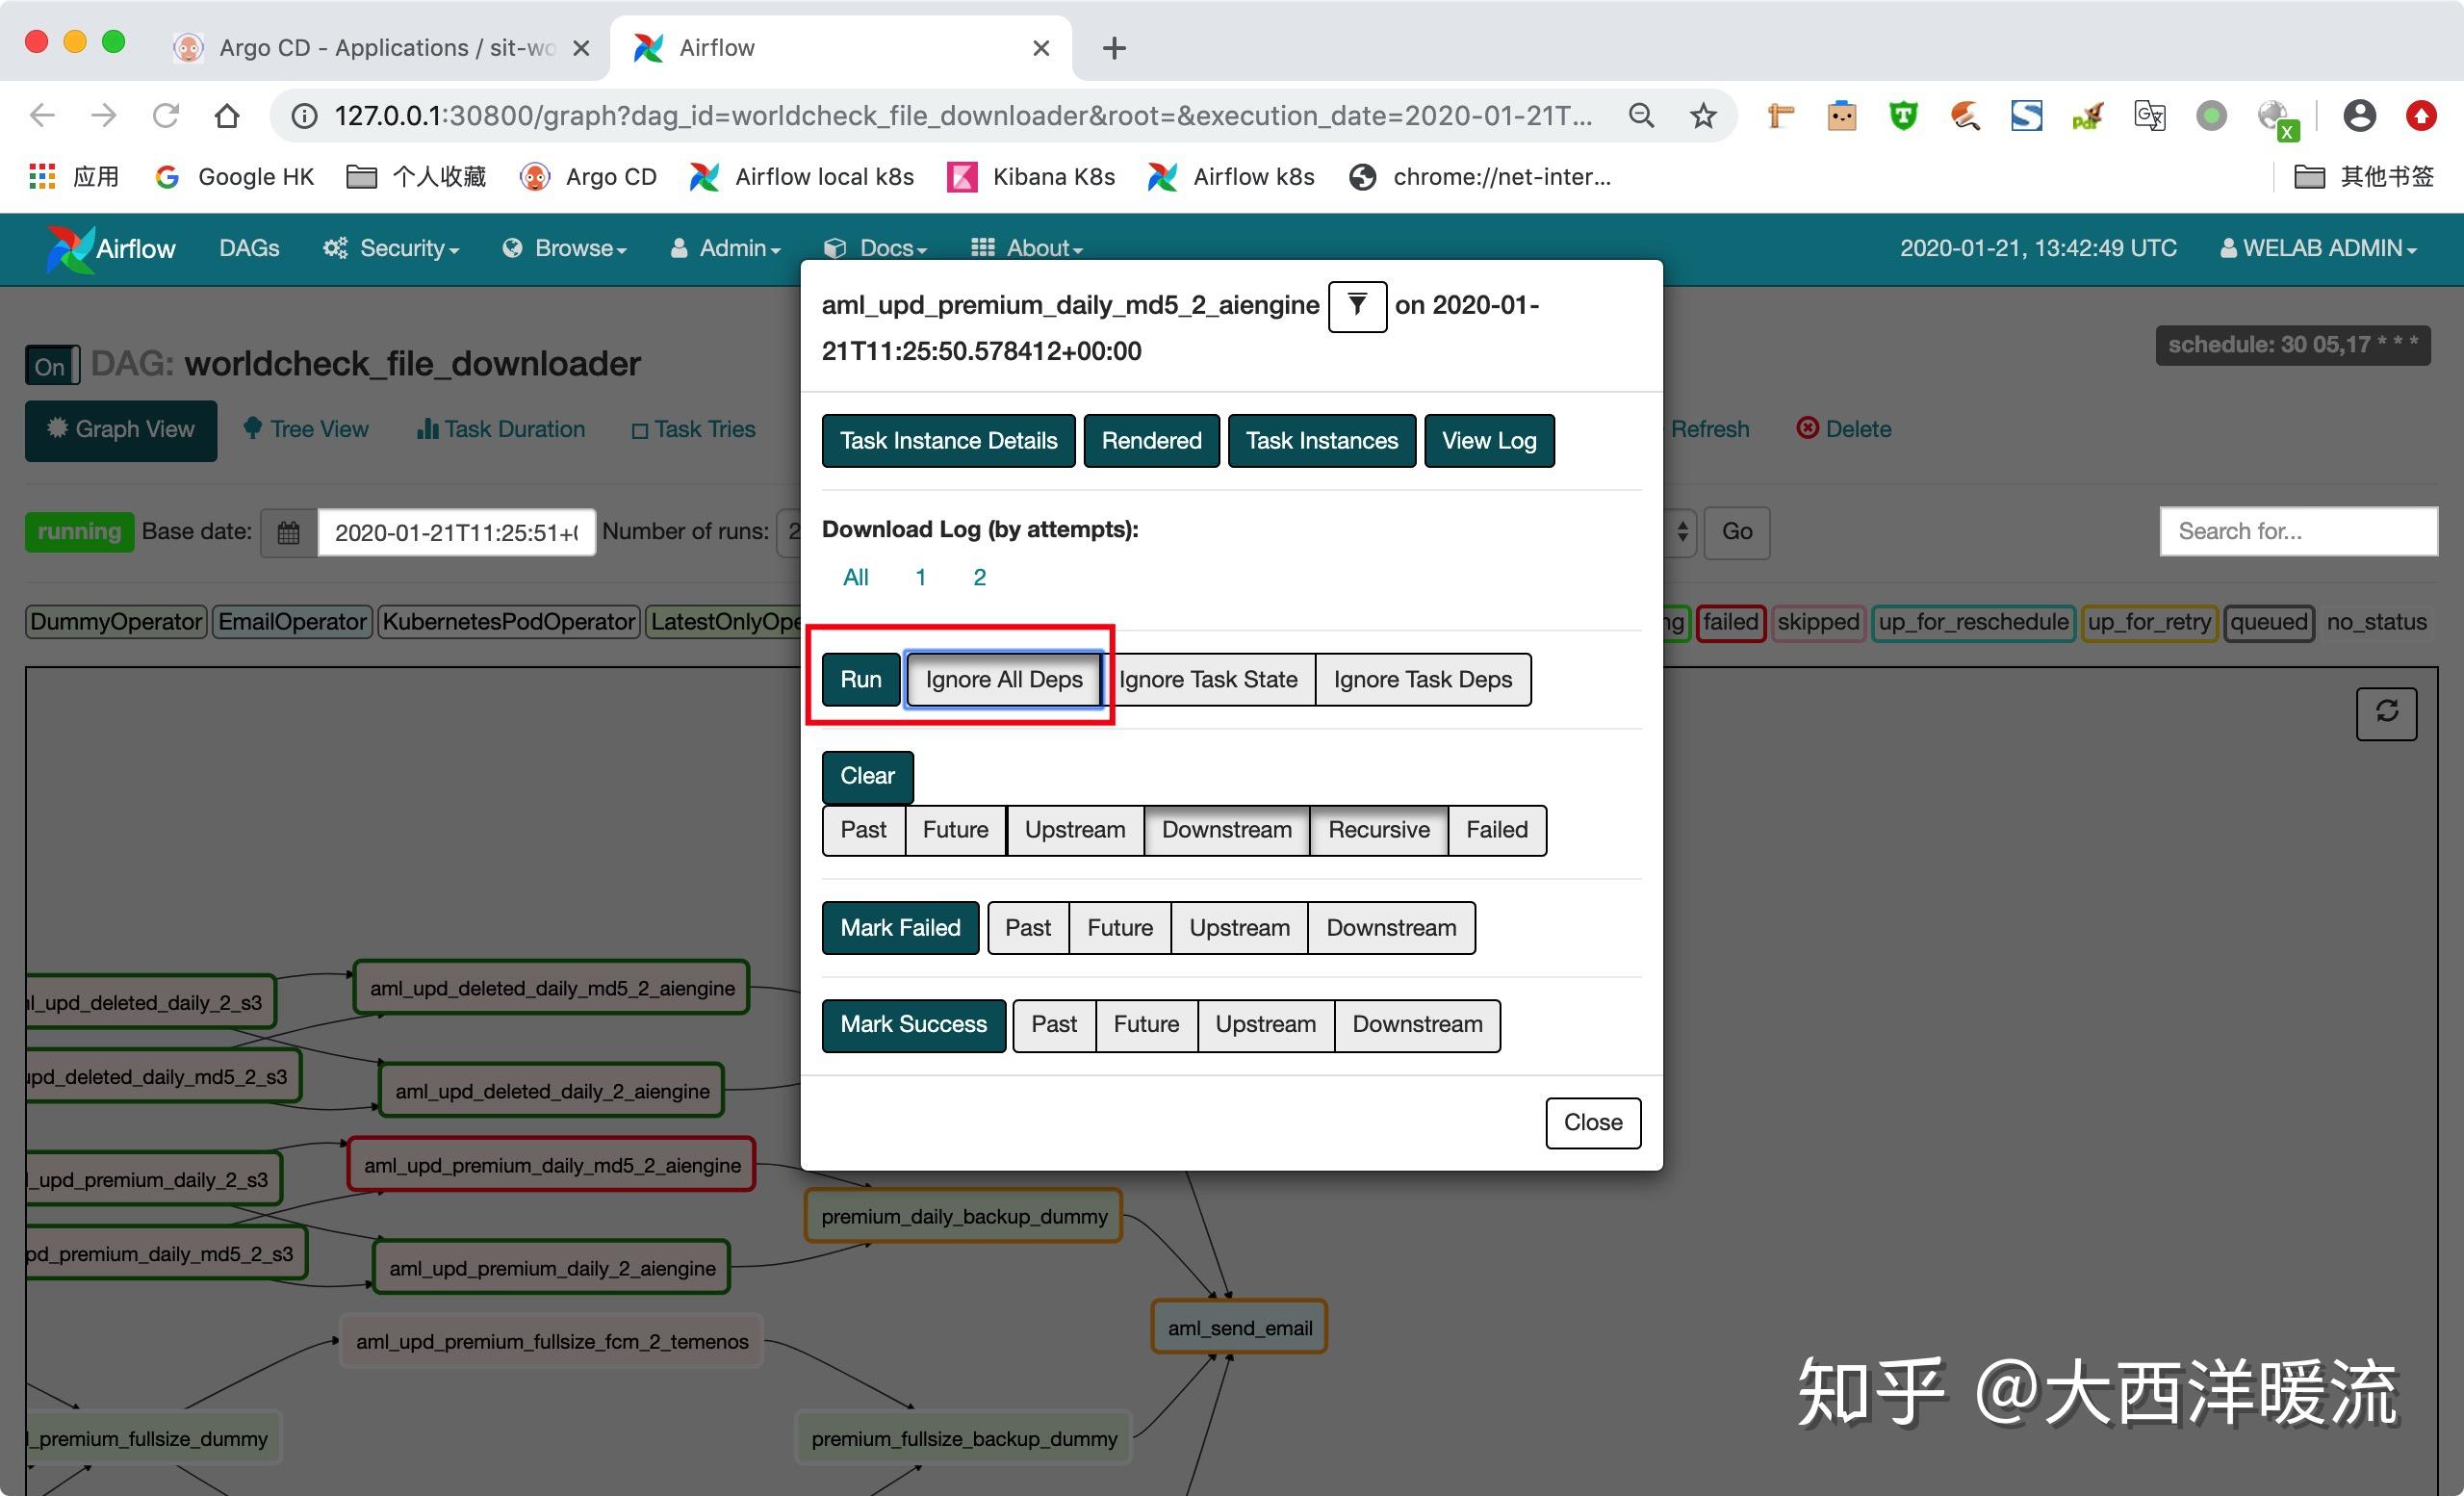Click the red Delete icon
This screenshot has height=1496, width=2464.
tap(1808, 428)
